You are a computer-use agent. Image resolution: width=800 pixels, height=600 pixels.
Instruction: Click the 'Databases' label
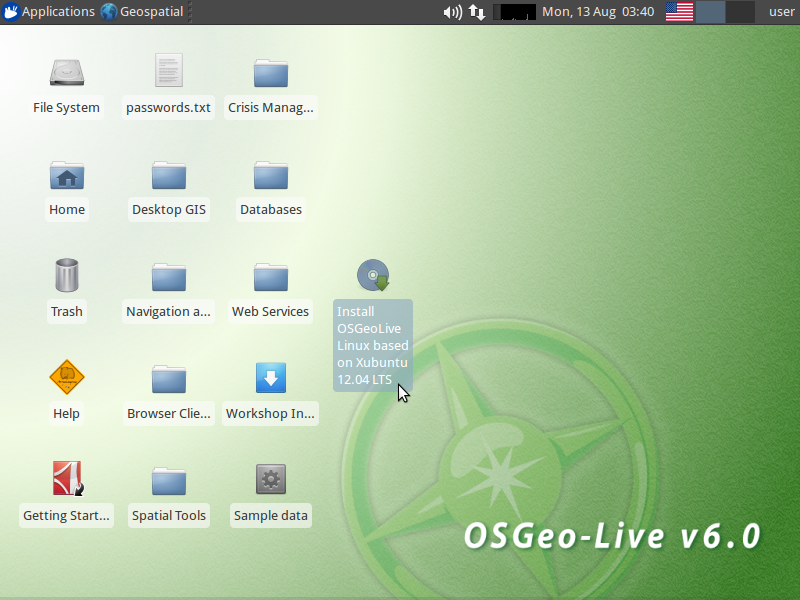pos(271,210)
